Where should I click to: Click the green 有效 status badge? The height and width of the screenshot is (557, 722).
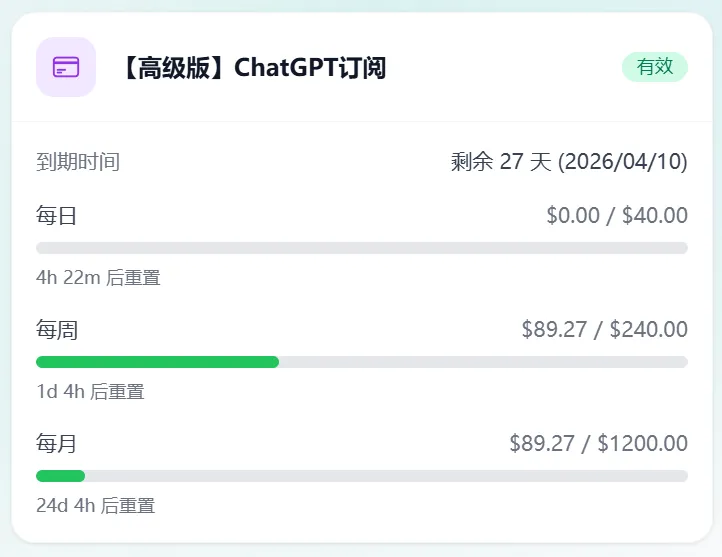654,67
